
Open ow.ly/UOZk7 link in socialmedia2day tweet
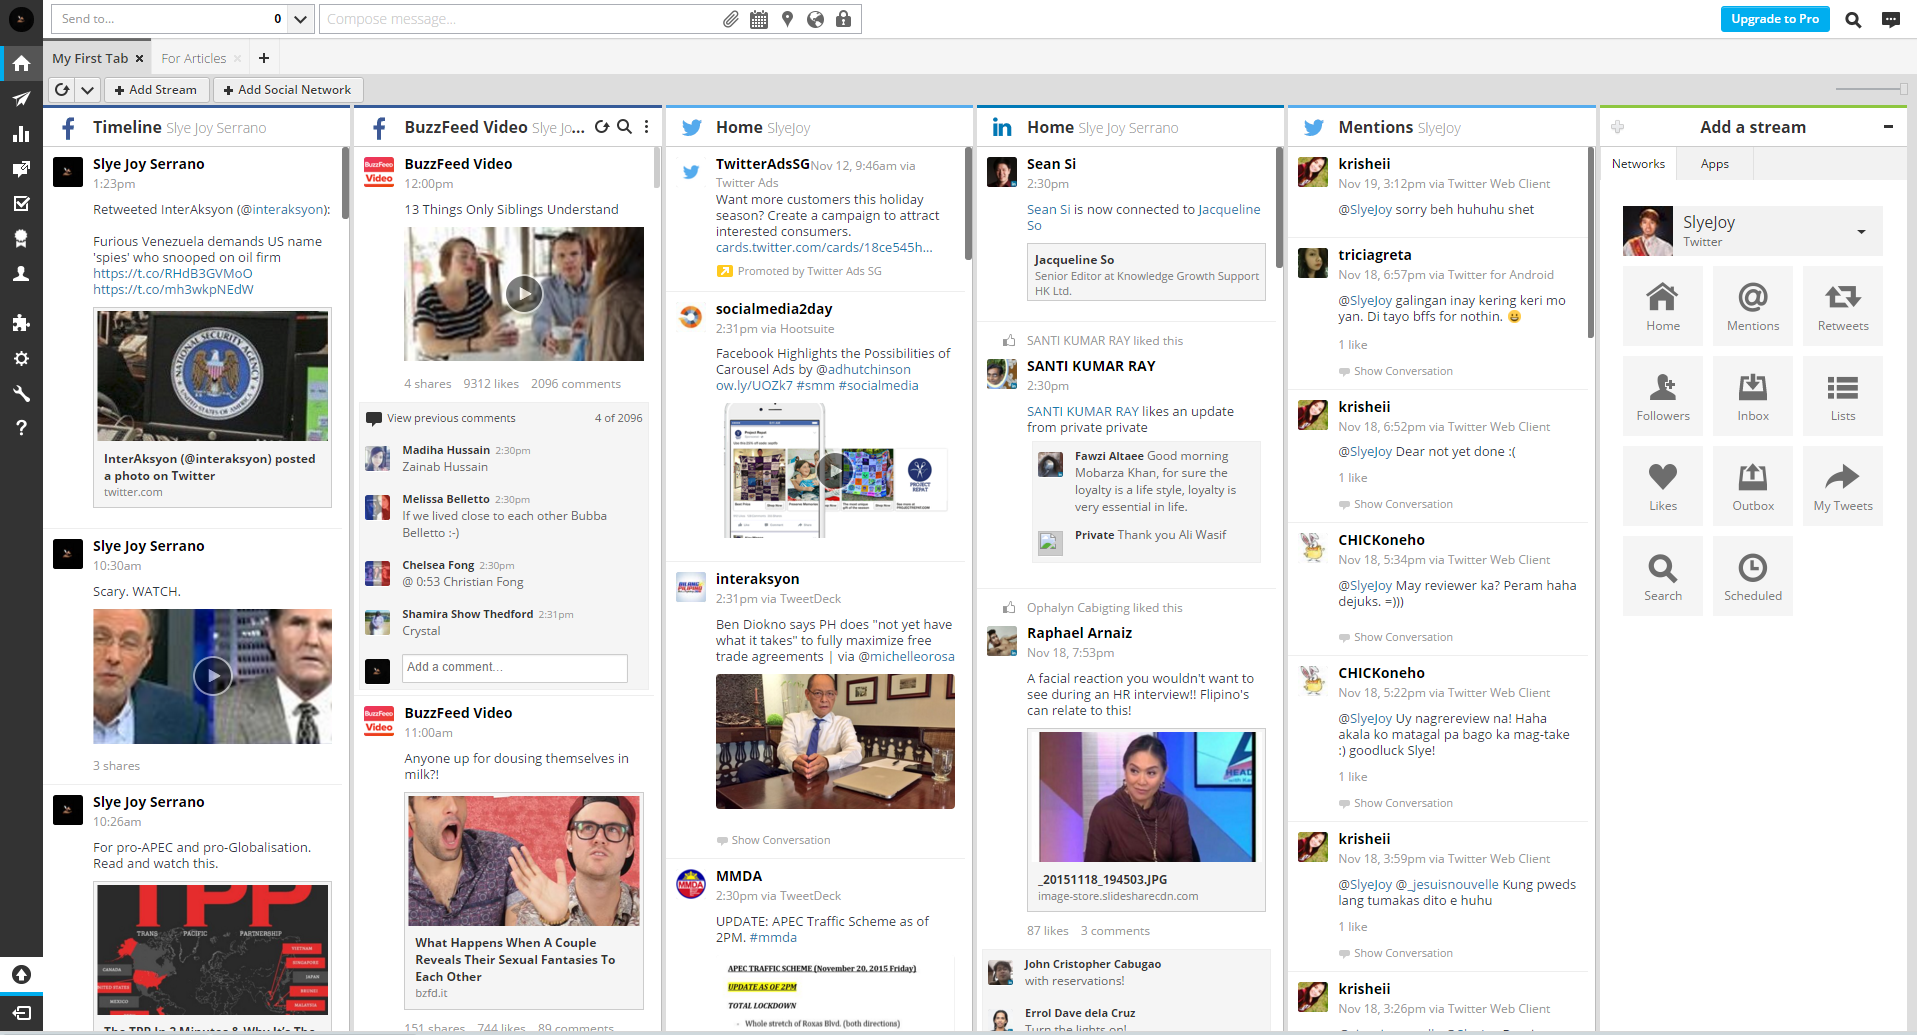click(754, 386)
